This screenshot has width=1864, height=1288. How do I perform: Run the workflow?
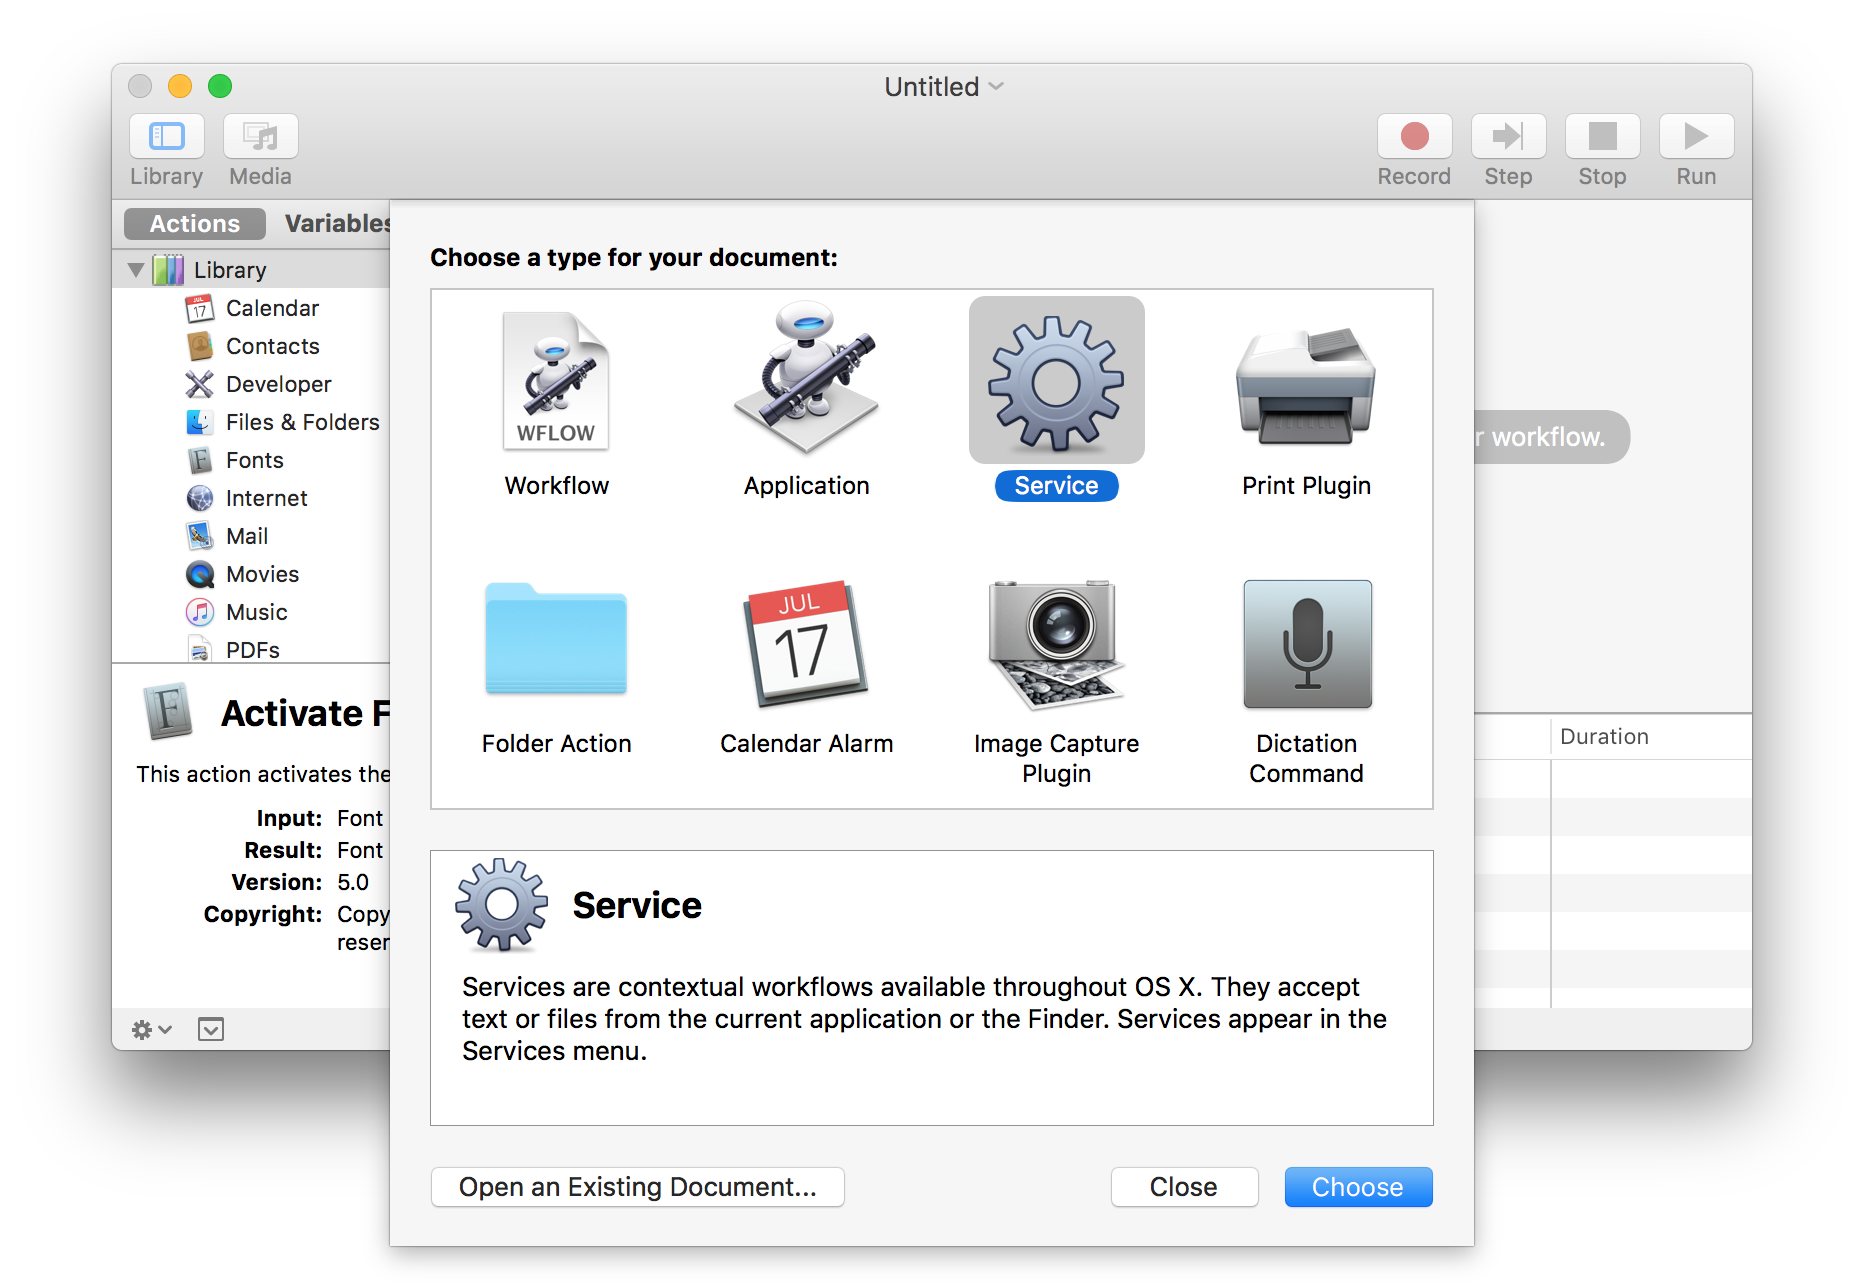[1694, 136]
